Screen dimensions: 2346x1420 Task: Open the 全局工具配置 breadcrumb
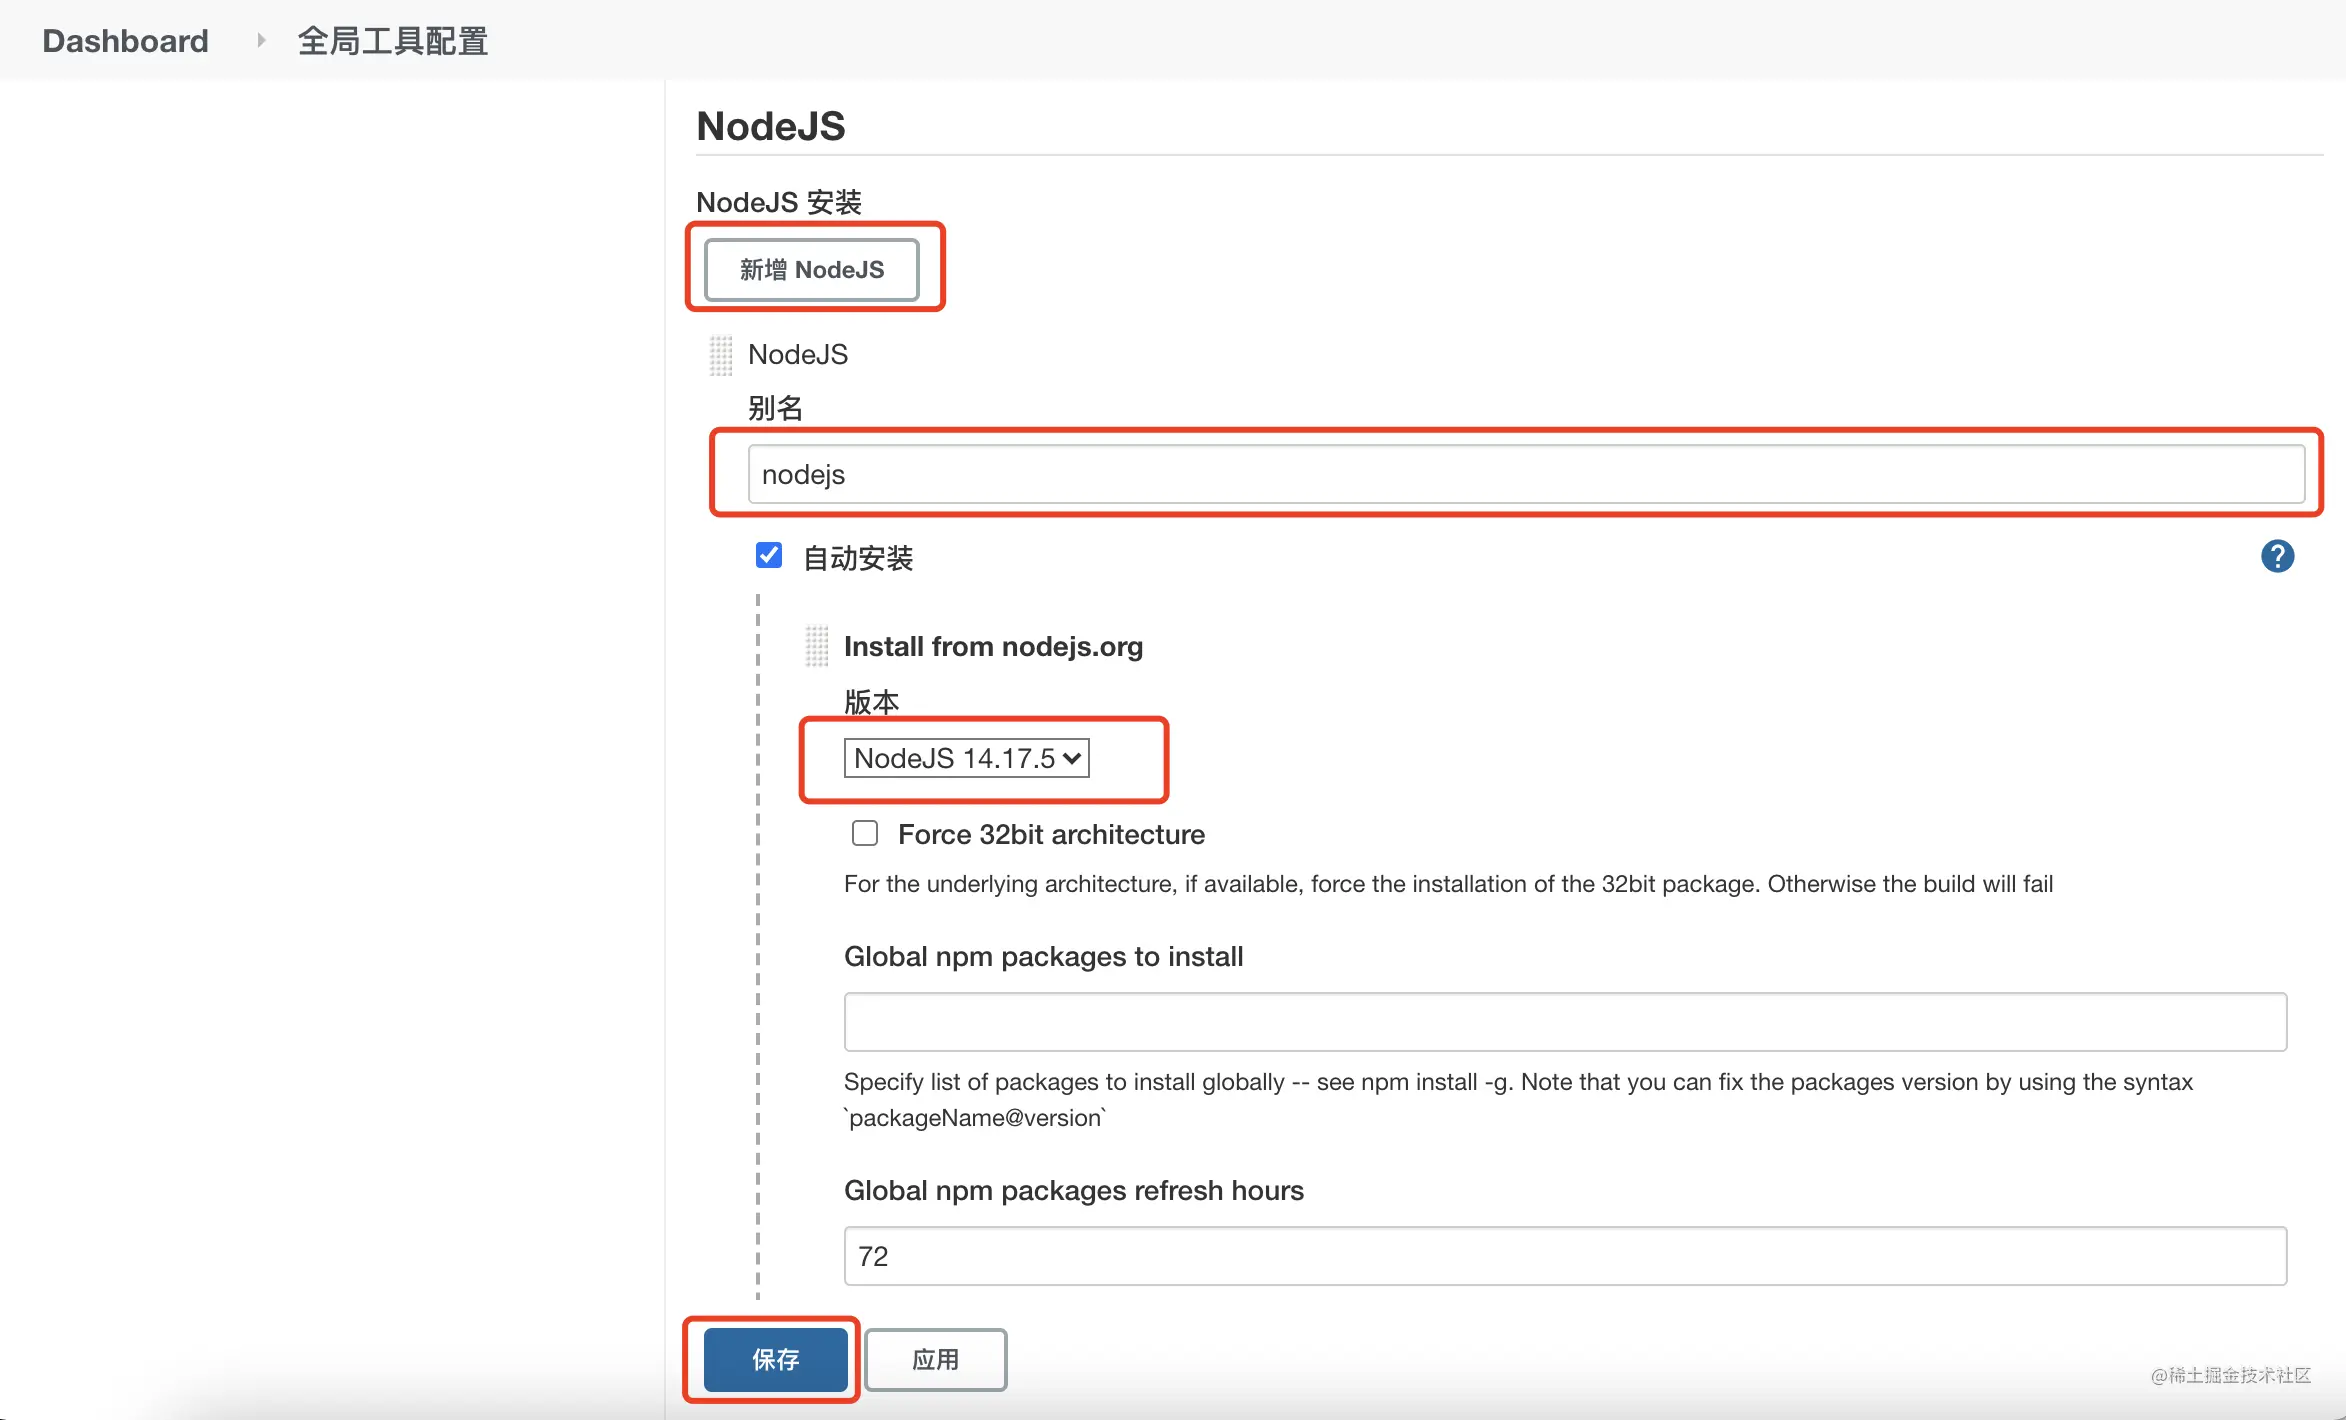[x=392, y=41]
